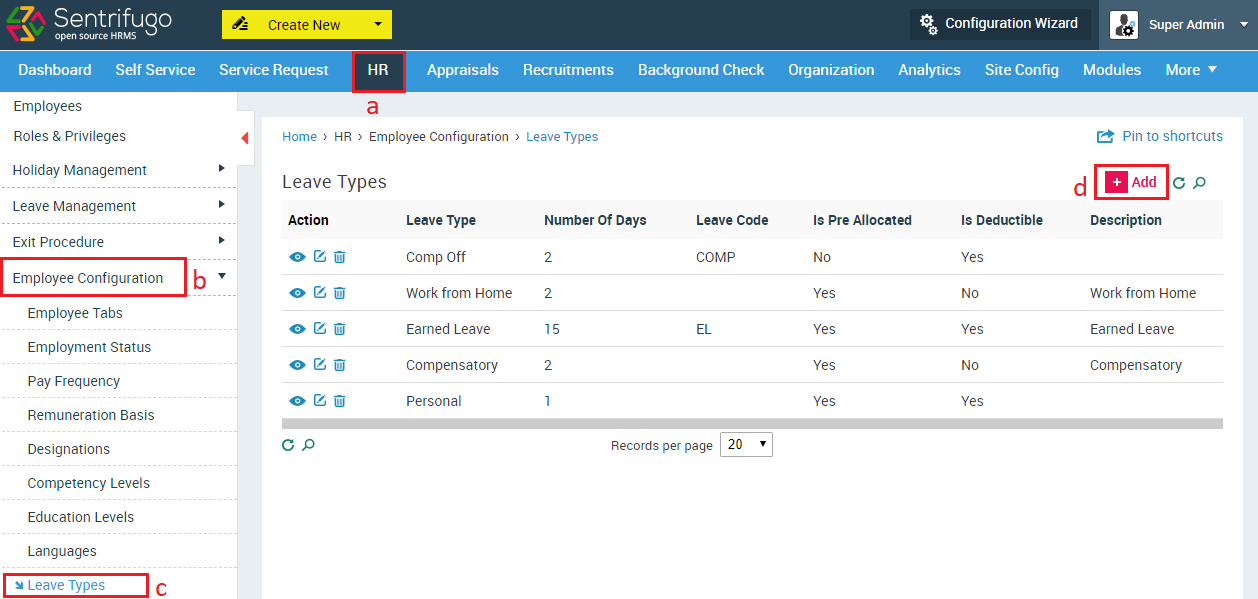Edit the Compensatory leave type
Screen dimensions: 1258x599
click(320, 365)
